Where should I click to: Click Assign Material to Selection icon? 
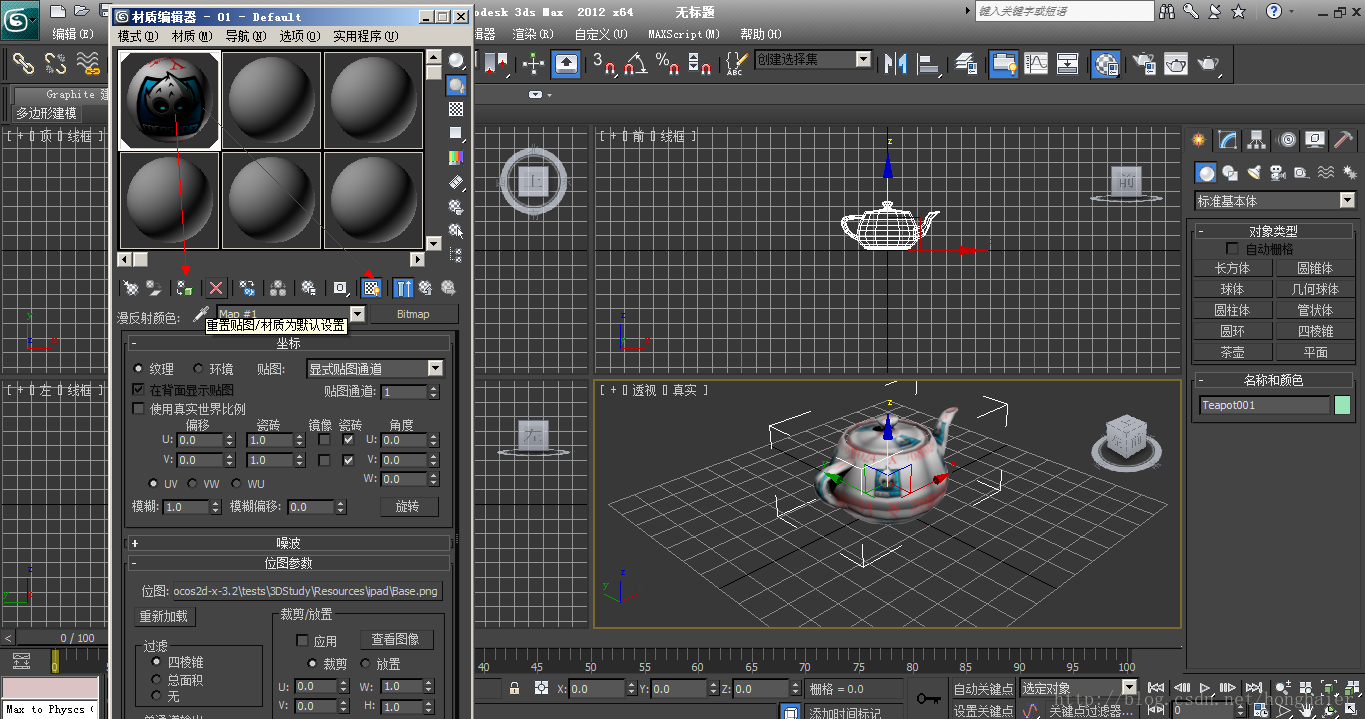coord(184,288)
